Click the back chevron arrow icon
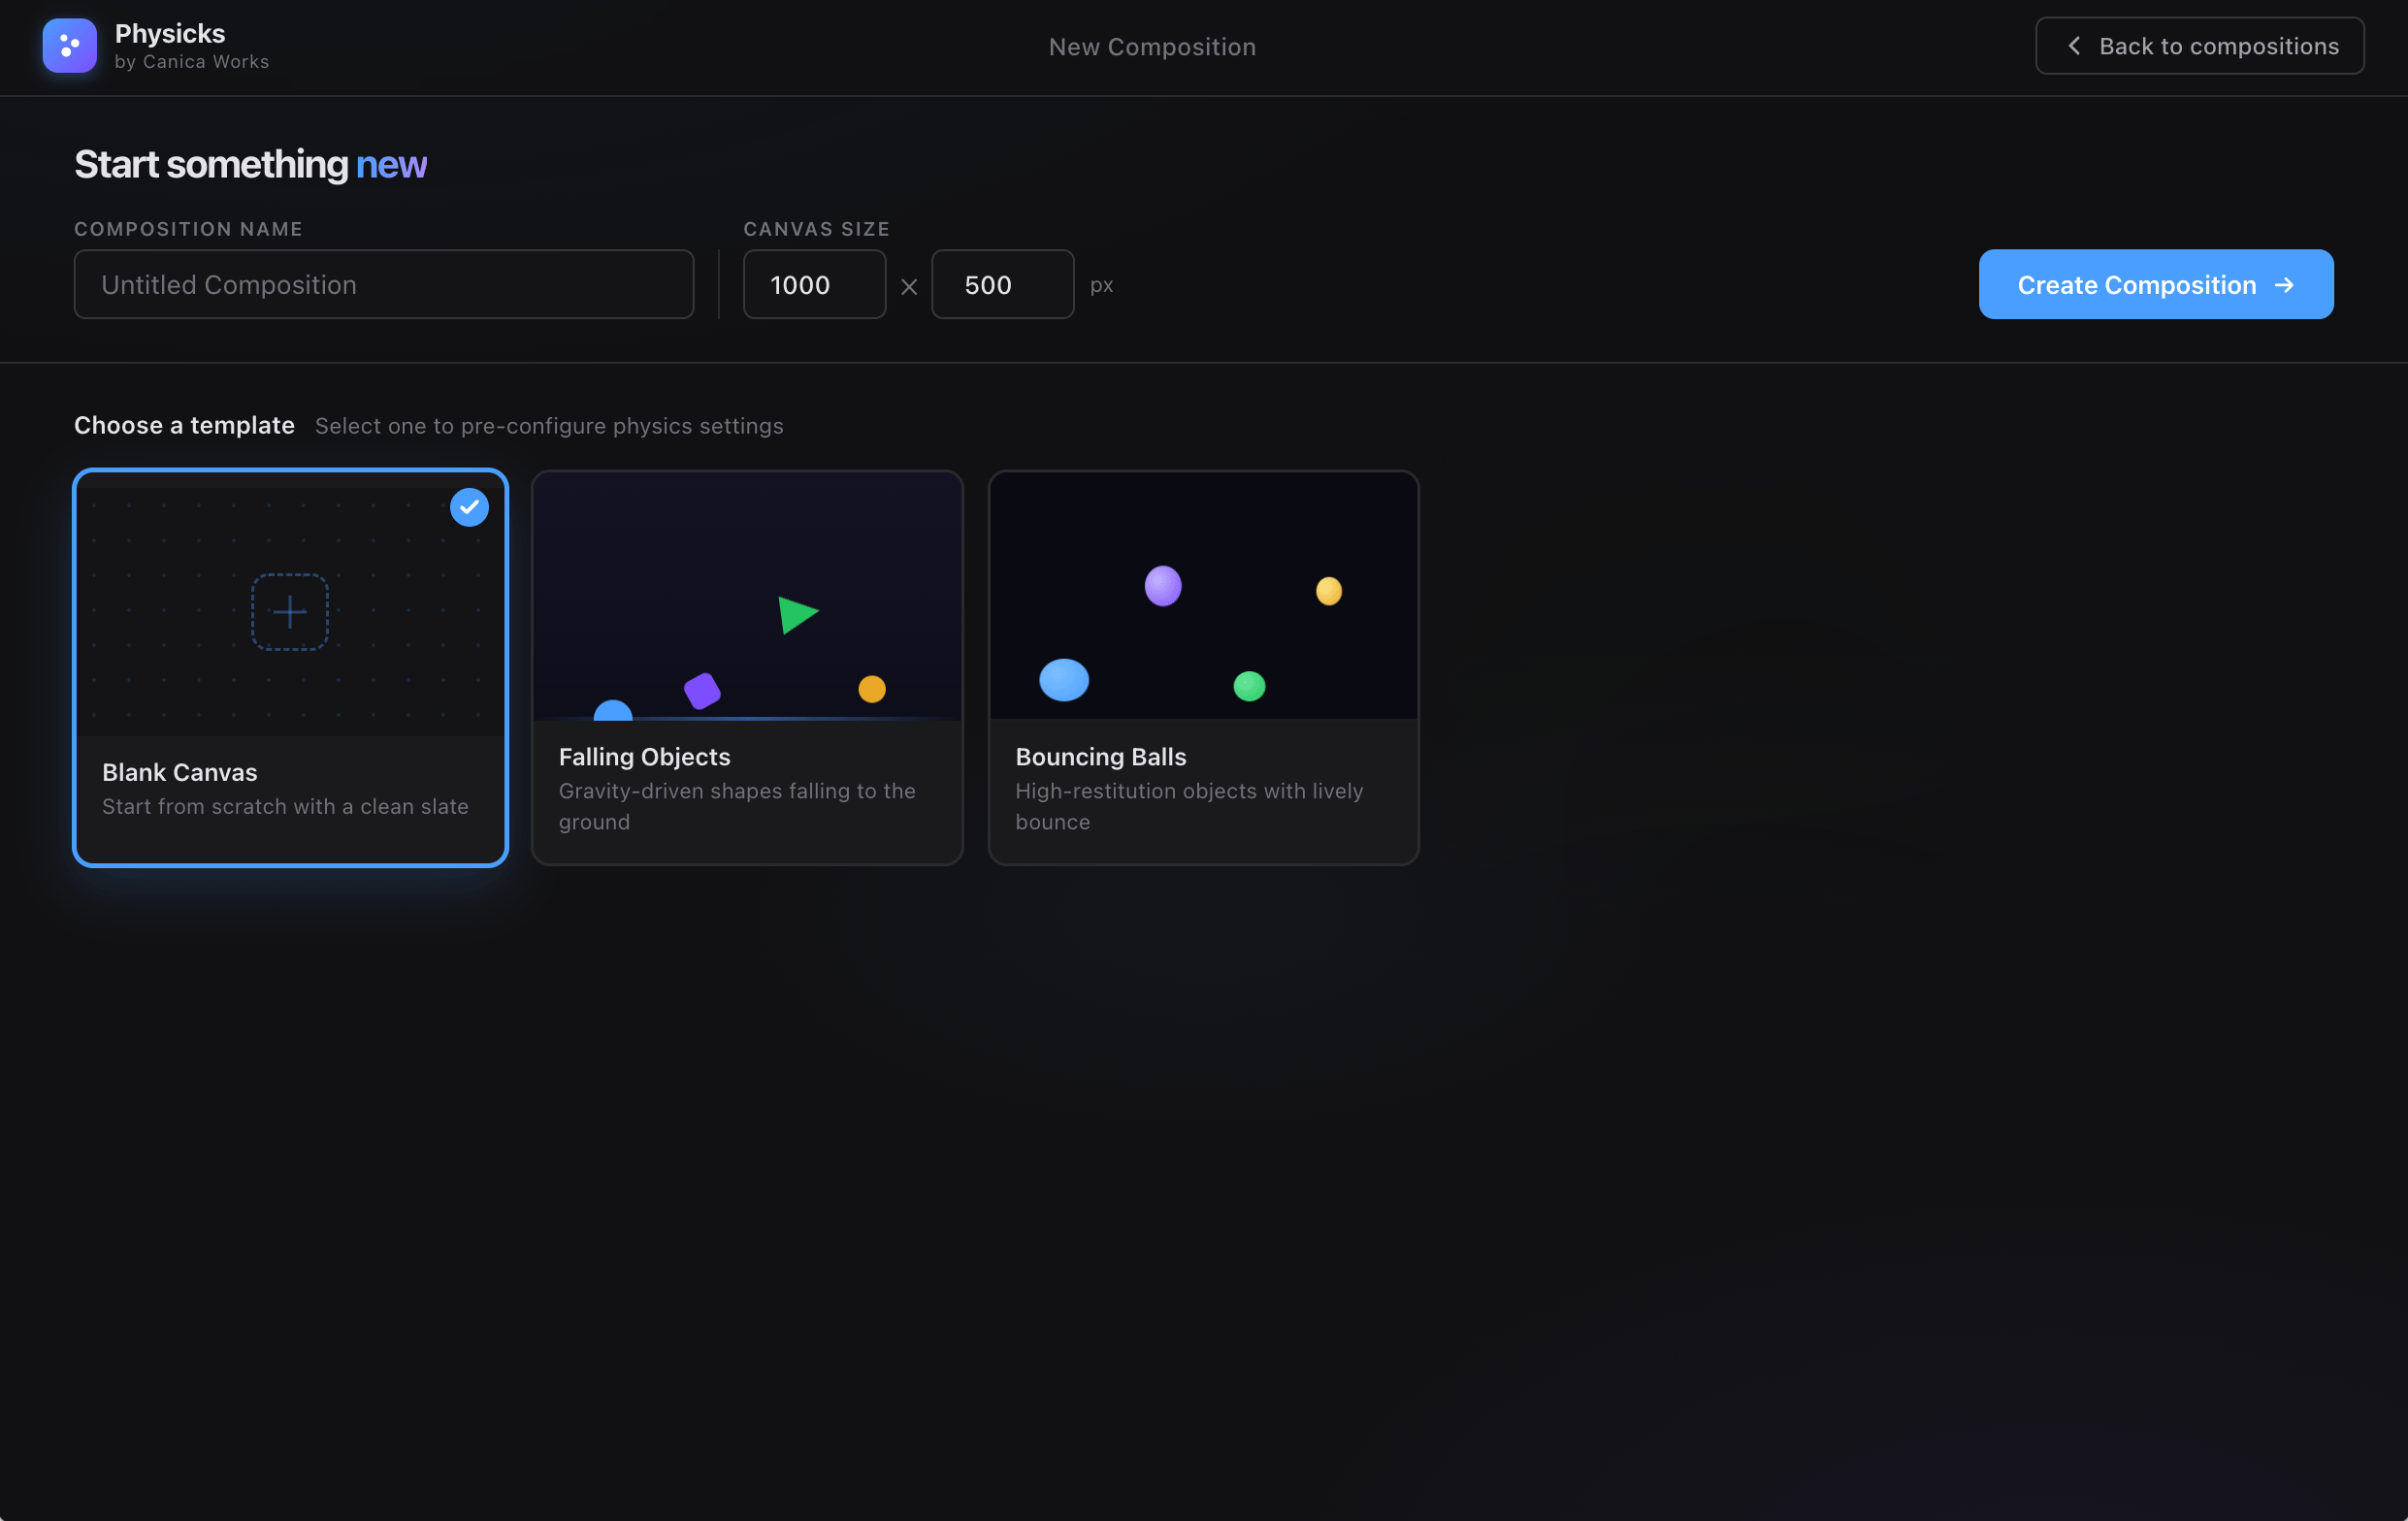Screen dimensions: 2408x1521 pyautogui.click(x=2074, y=46)
